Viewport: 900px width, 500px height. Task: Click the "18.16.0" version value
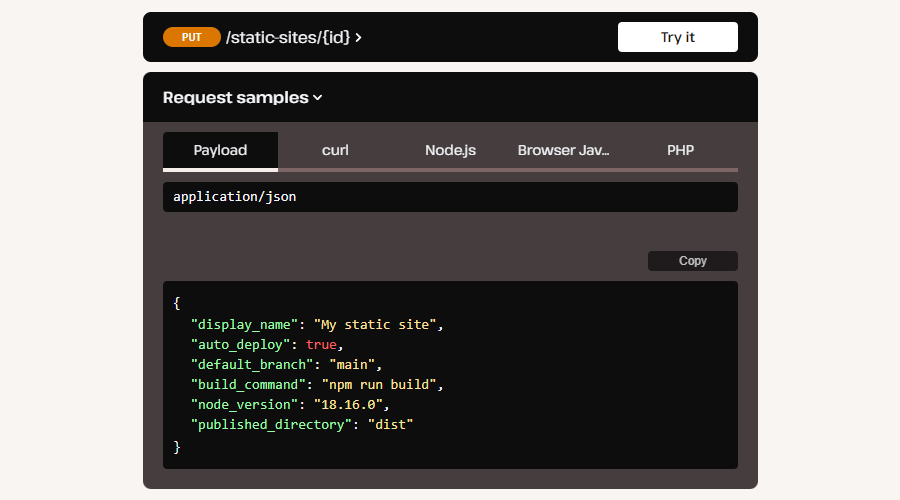[348, 405]
